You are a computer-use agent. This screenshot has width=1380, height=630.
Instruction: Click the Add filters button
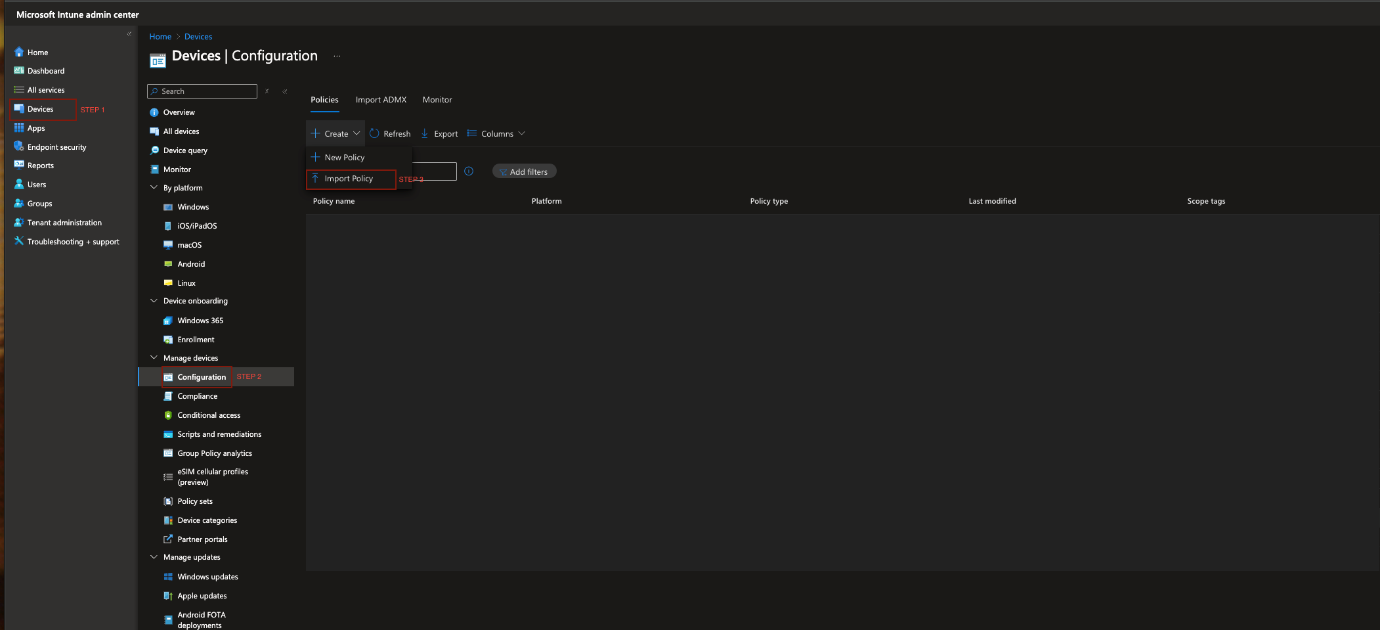pos(524,172)
